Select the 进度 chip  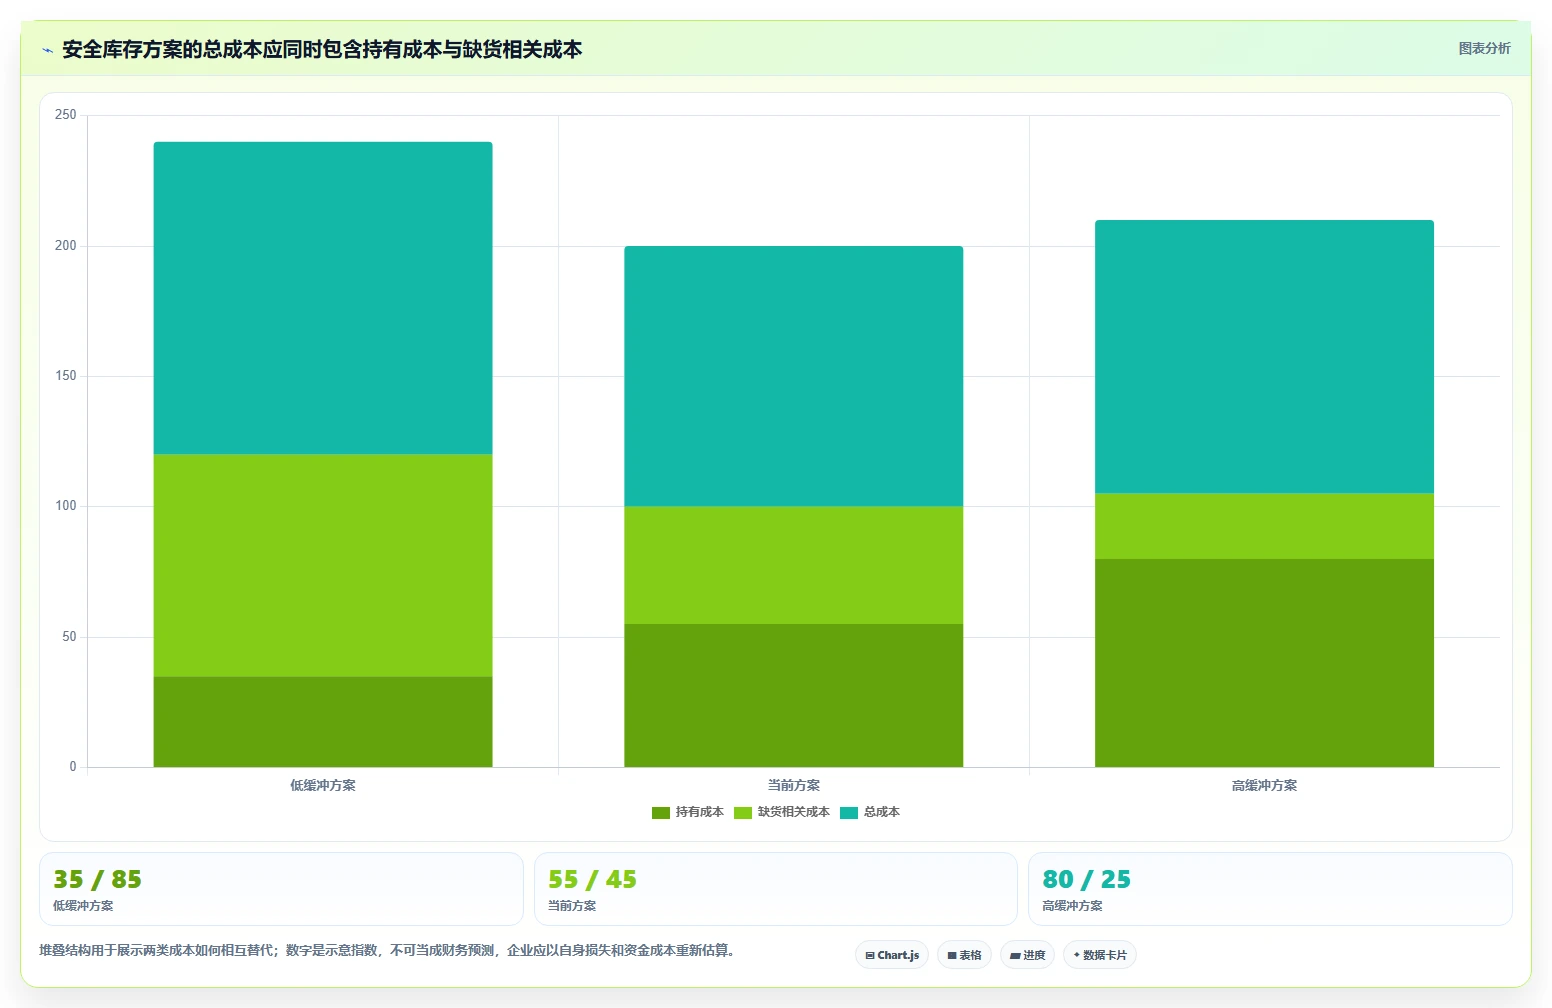[x=1027, y=955]
